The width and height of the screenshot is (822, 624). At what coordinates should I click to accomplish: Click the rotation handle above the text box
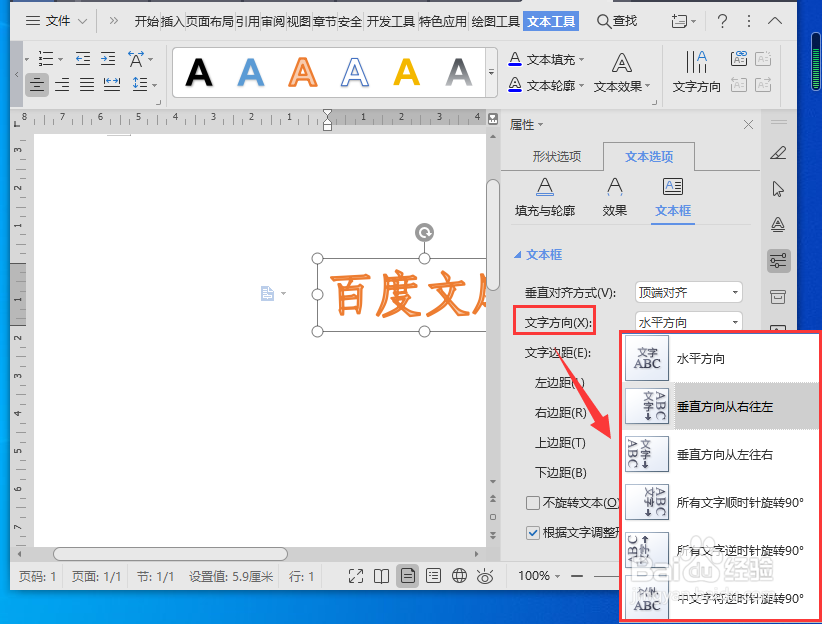(x=424, y=232)
